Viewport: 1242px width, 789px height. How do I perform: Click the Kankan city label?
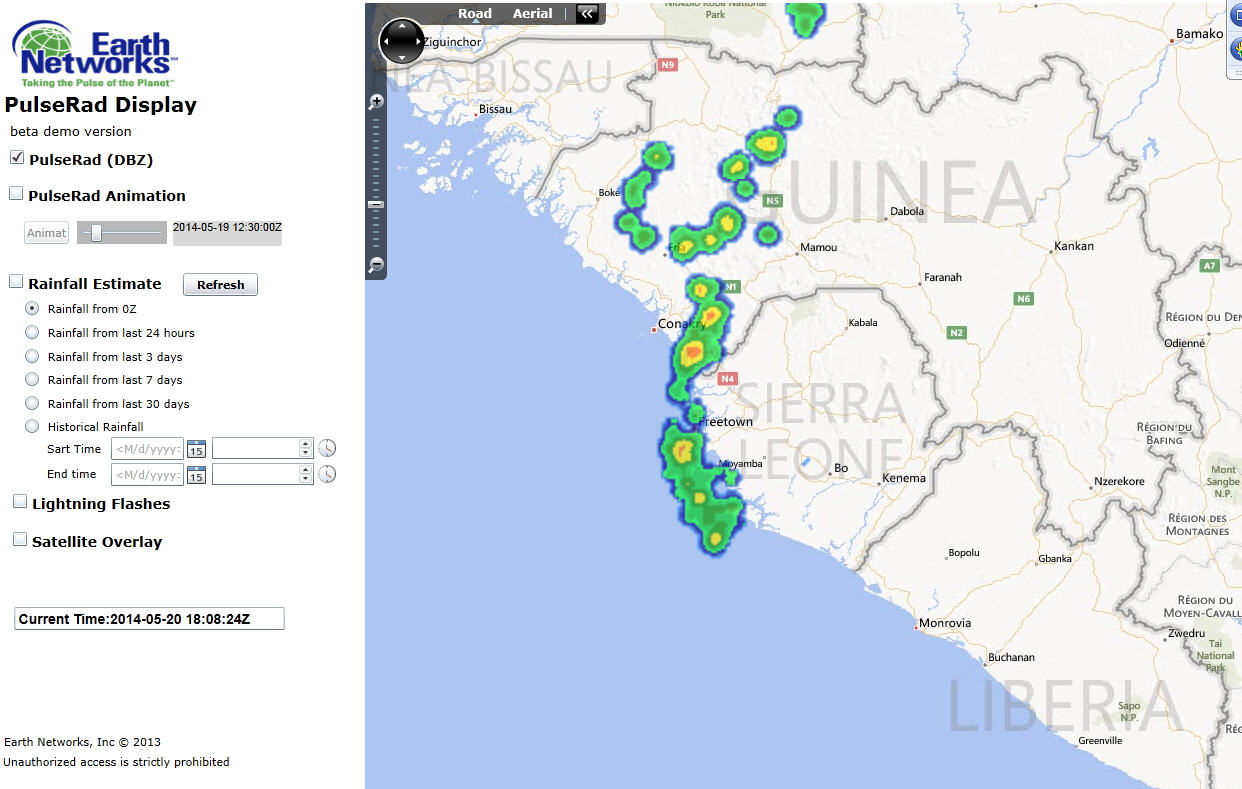1074,246
